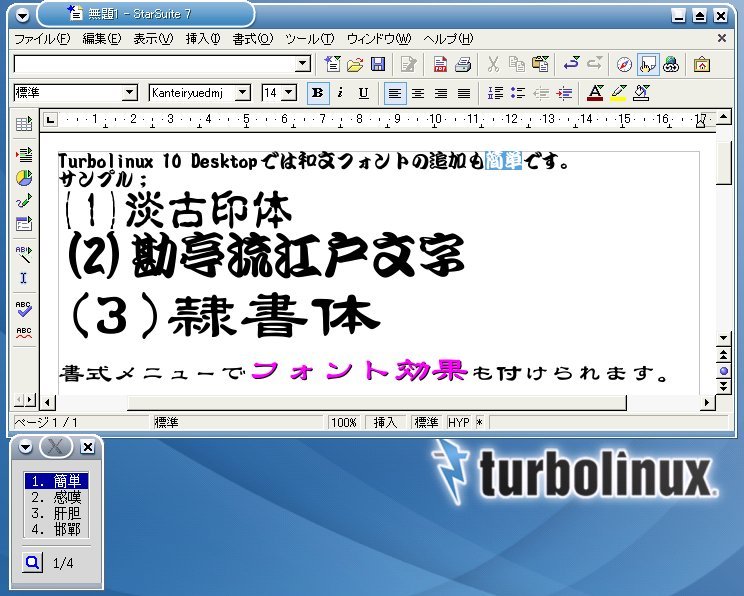Screen dimensions: 744x596
Task: Toggle numbered list
Action: point(495,93)
